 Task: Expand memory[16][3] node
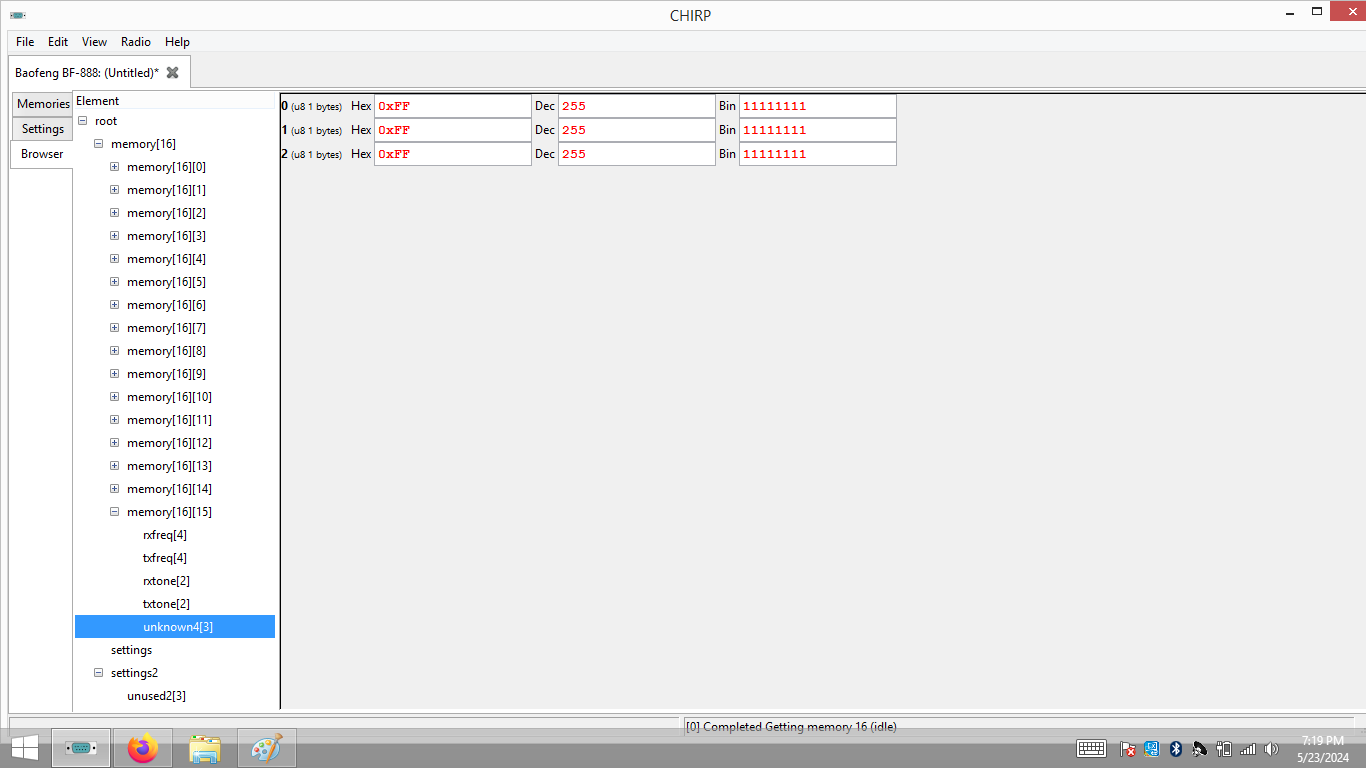(x=115, y=236)
